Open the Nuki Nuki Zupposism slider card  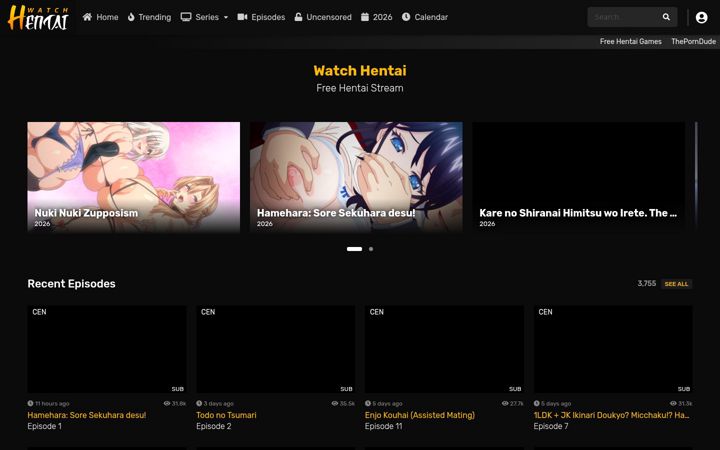(x=134, y=177)
